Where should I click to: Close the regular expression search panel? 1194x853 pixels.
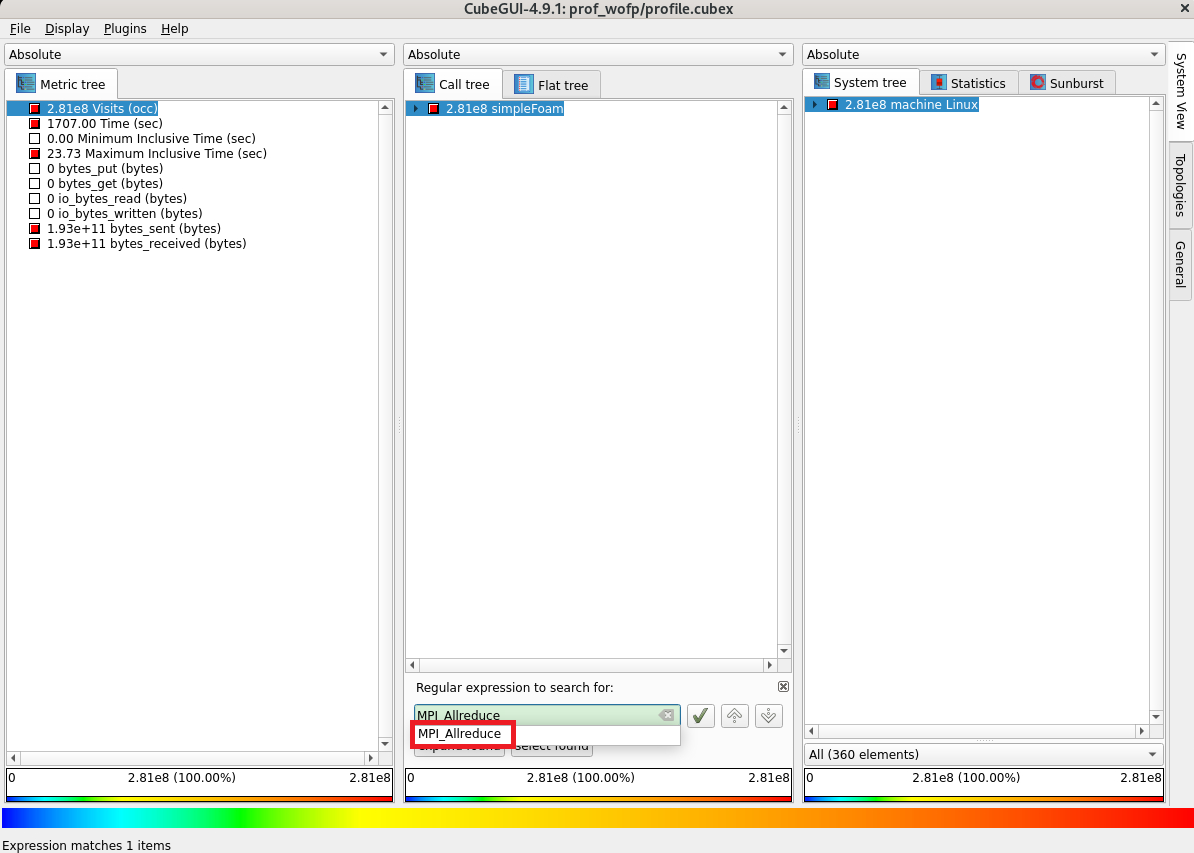(783, 687)
